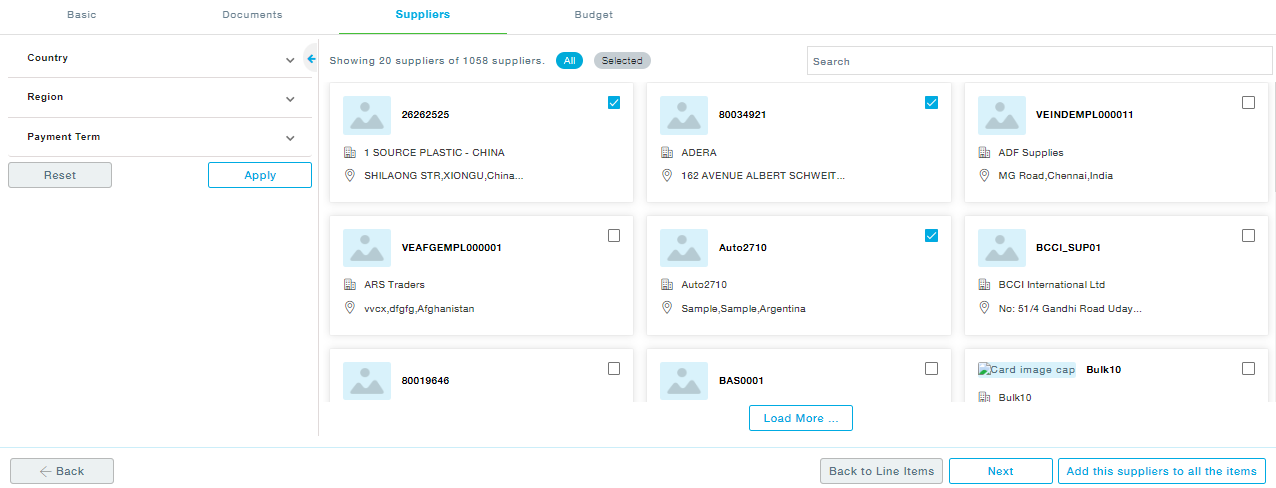Image resolution: width=1276 pixels, height=488 pixels.
Task: Deselect the Auto2710 supplier checkbox
Action: [x=932, y=235]
